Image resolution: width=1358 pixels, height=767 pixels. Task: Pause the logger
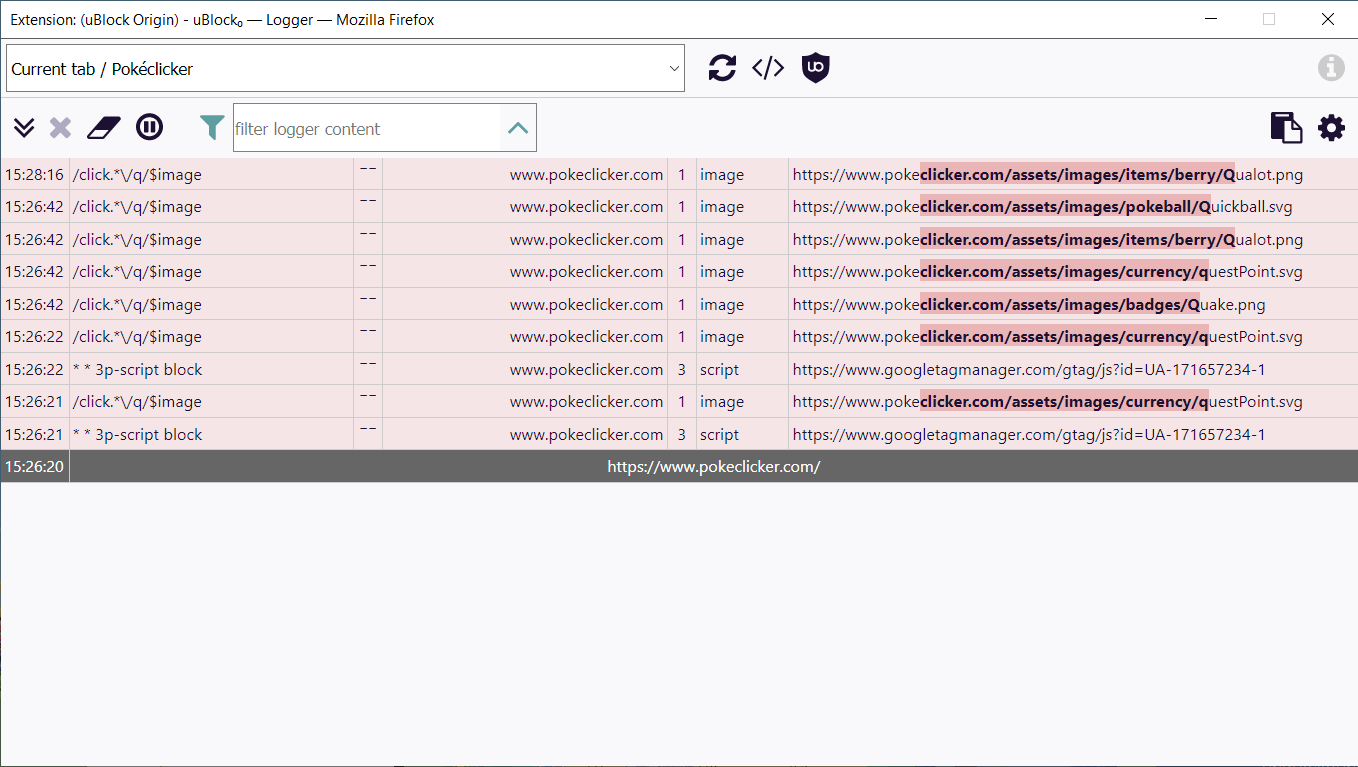coord(149,127)
